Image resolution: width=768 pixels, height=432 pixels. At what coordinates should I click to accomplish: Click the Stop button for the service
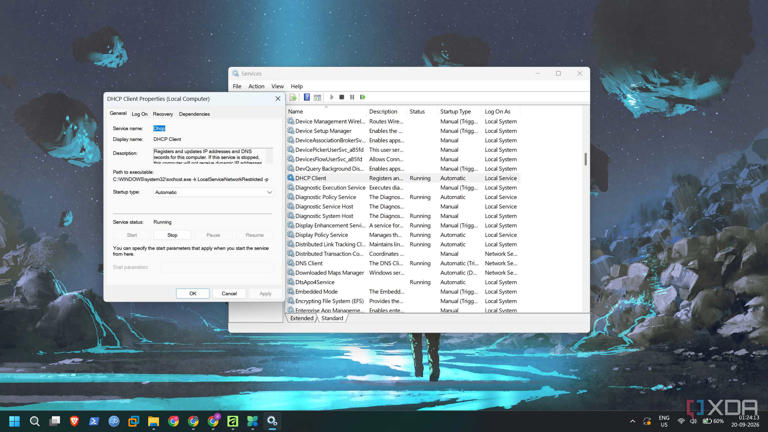[172, 235]
